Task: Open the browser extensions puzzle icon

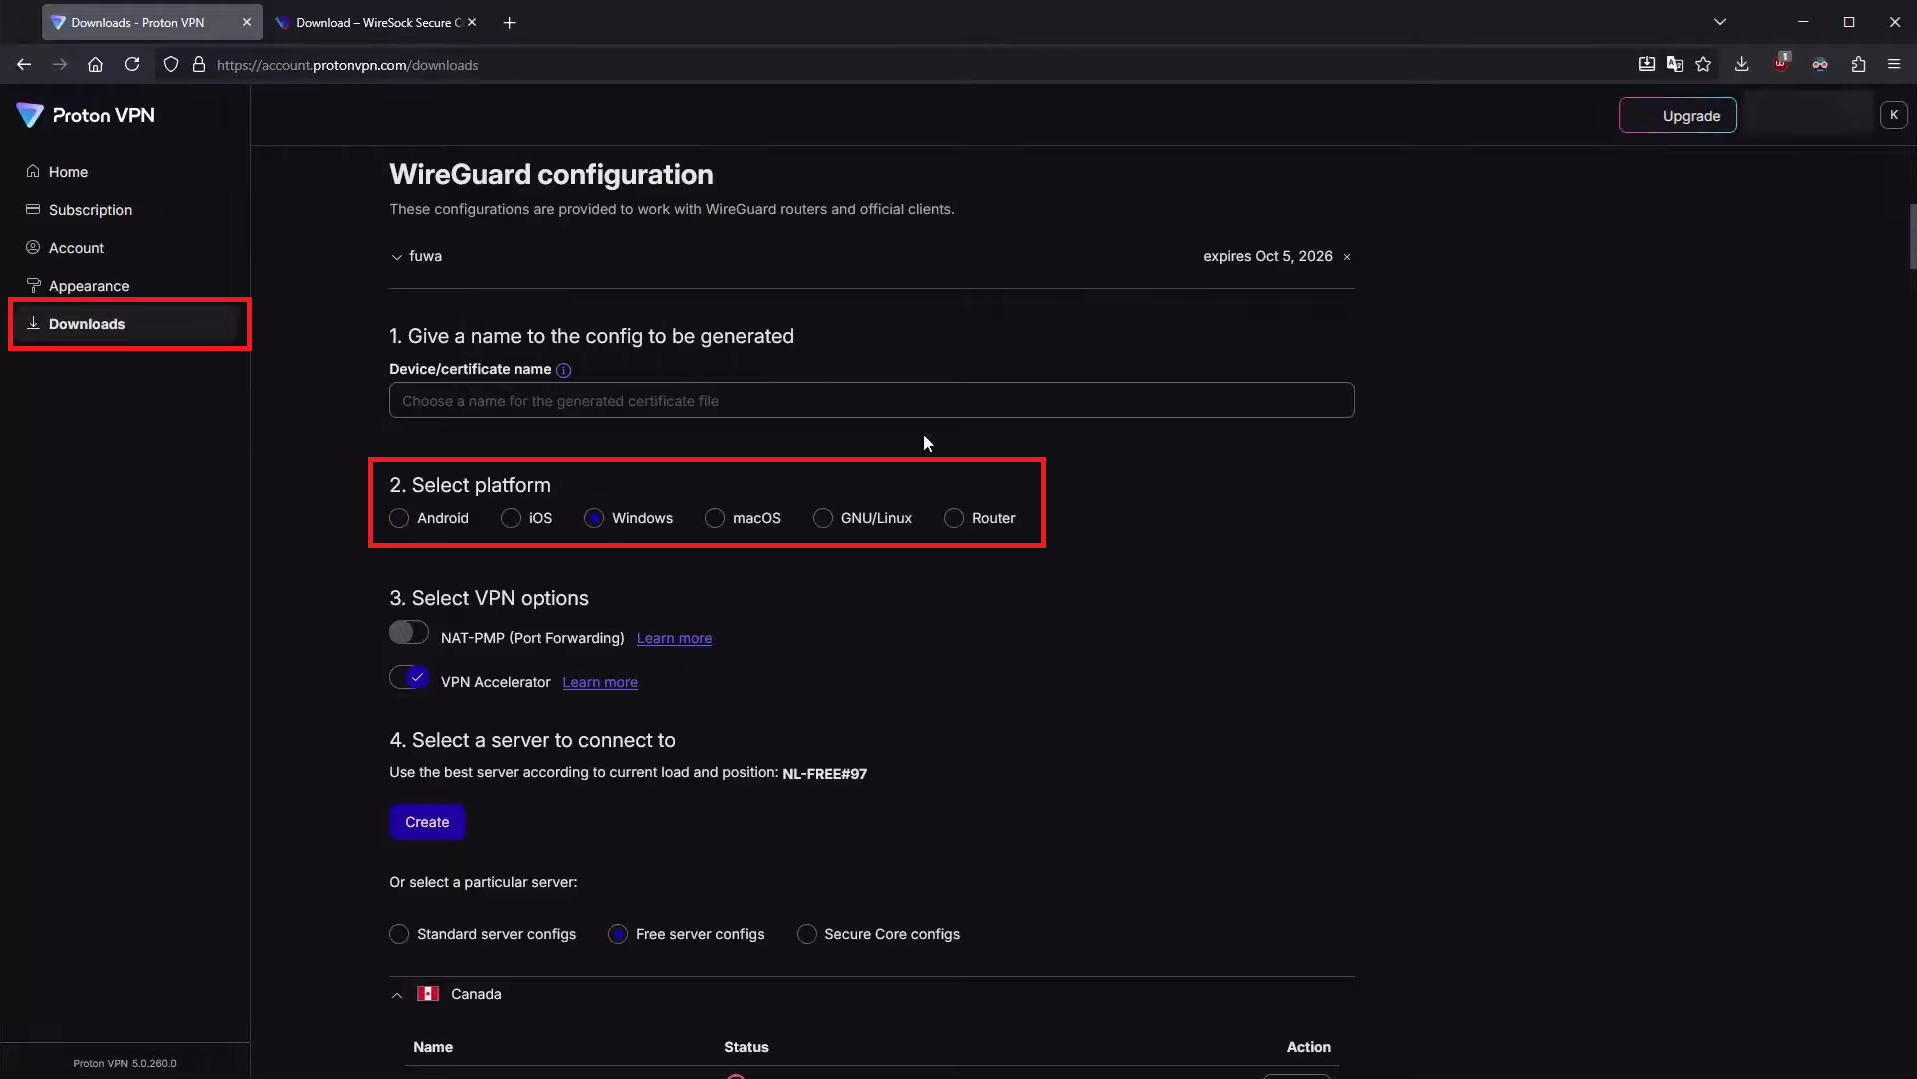Action: point(1858,64)
